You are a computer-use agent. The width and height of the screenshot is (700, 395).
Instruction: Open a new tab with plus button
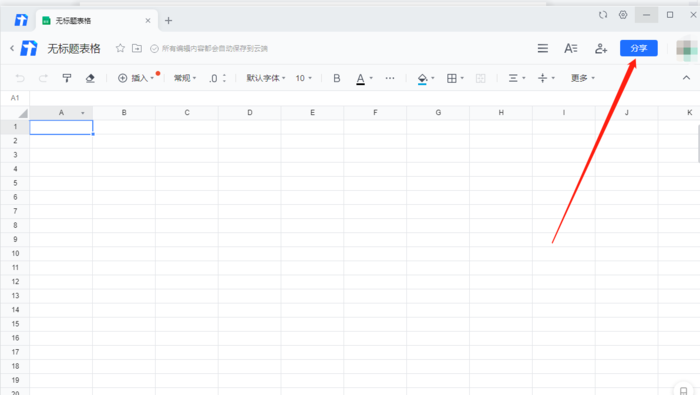point(168,21)
